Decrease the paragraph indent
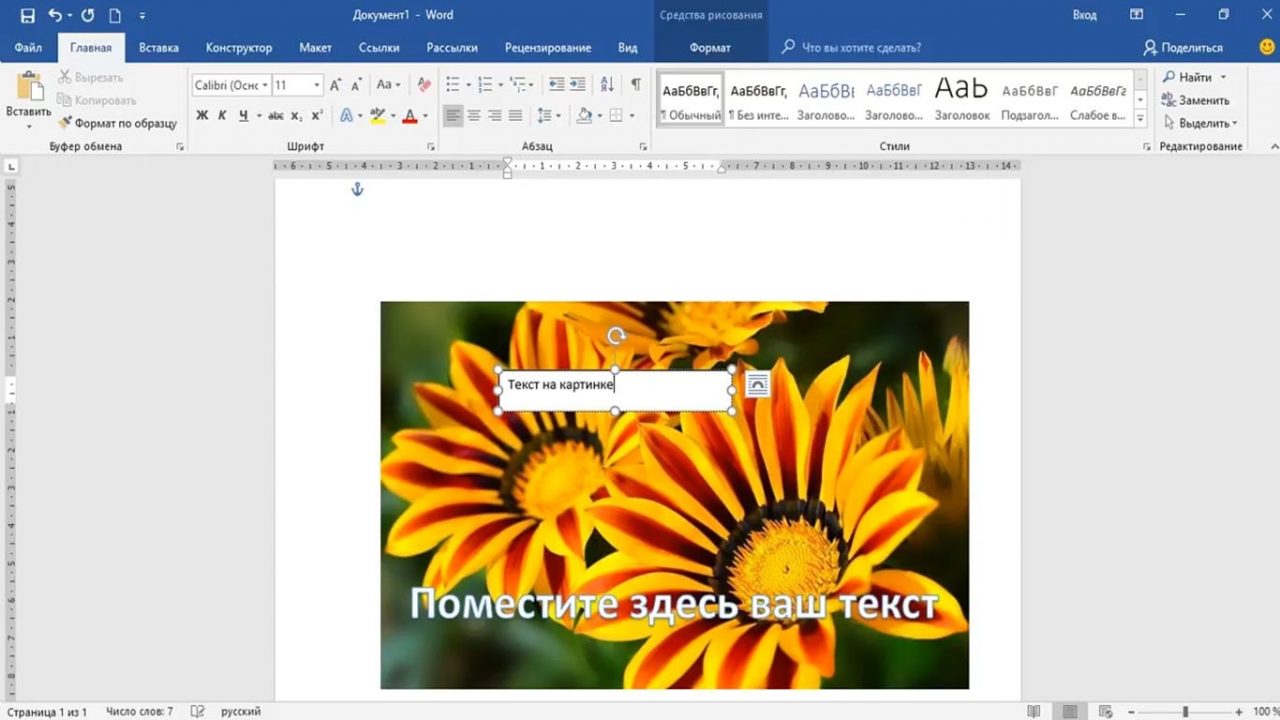The height and width of the screenshot is (720, 1280). tap(556, 85)
